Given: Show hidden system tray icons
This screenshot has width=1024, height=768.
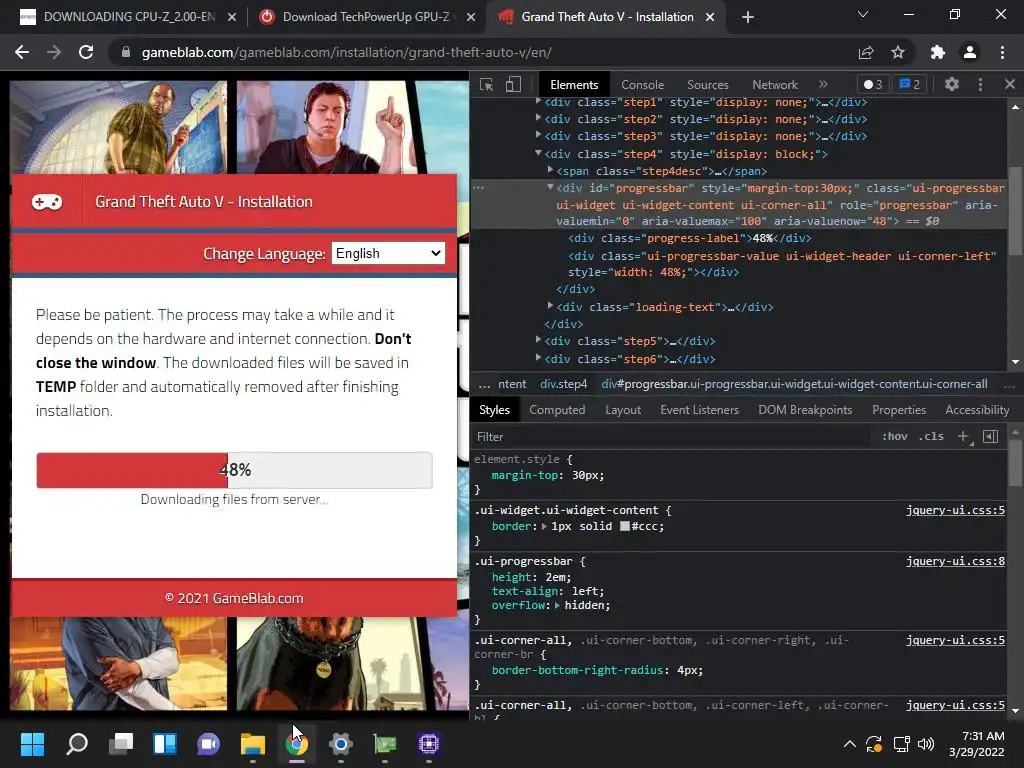Looking at the screenshot, I should [850, 744].
